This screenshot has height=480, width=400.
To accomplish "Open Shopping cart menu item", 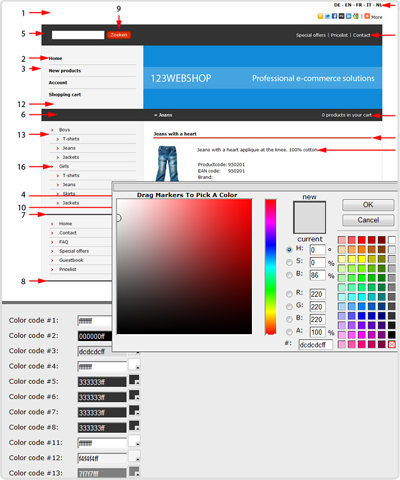I will (65, 95).
